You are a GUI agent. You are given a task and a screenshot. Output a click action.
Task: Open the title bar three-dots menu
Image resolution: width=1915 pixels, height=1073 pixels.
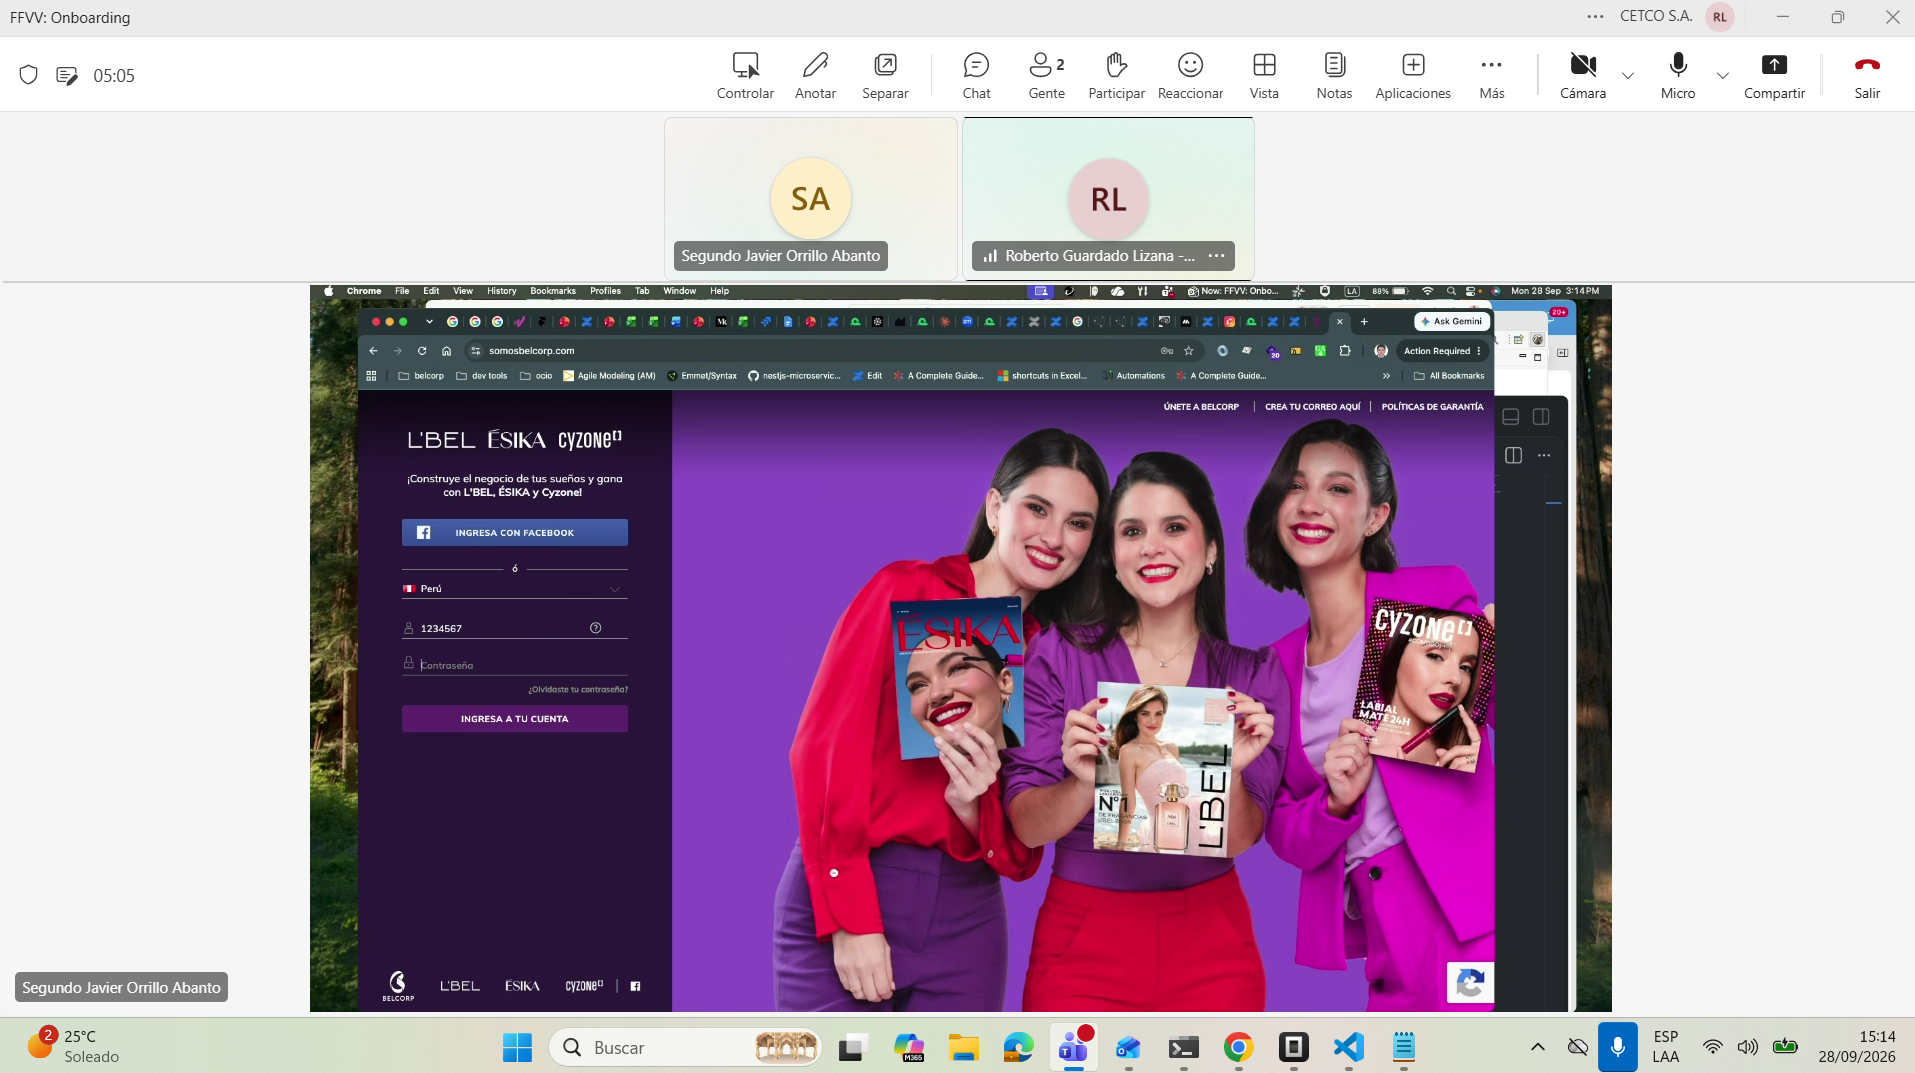(1595, 17)
